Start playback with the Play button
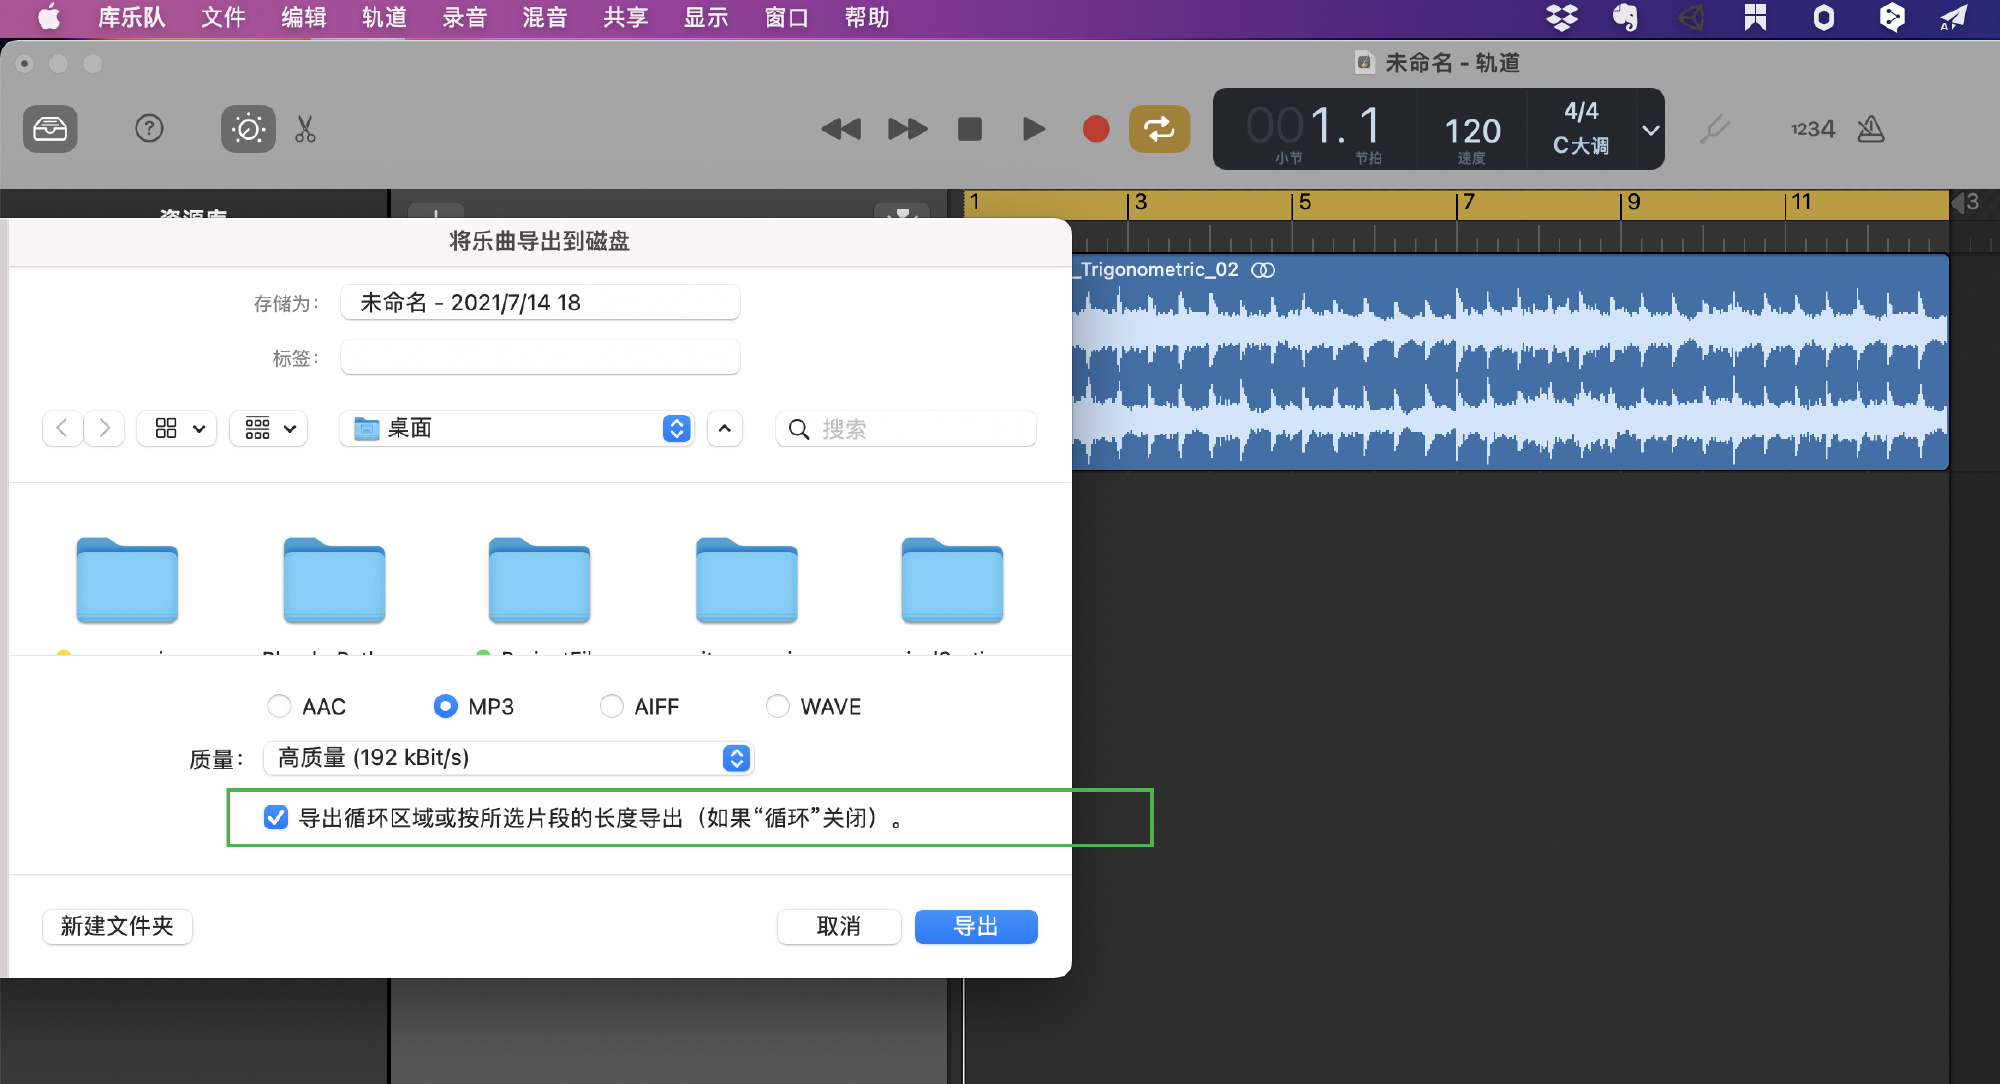 tap(1034, 129)
